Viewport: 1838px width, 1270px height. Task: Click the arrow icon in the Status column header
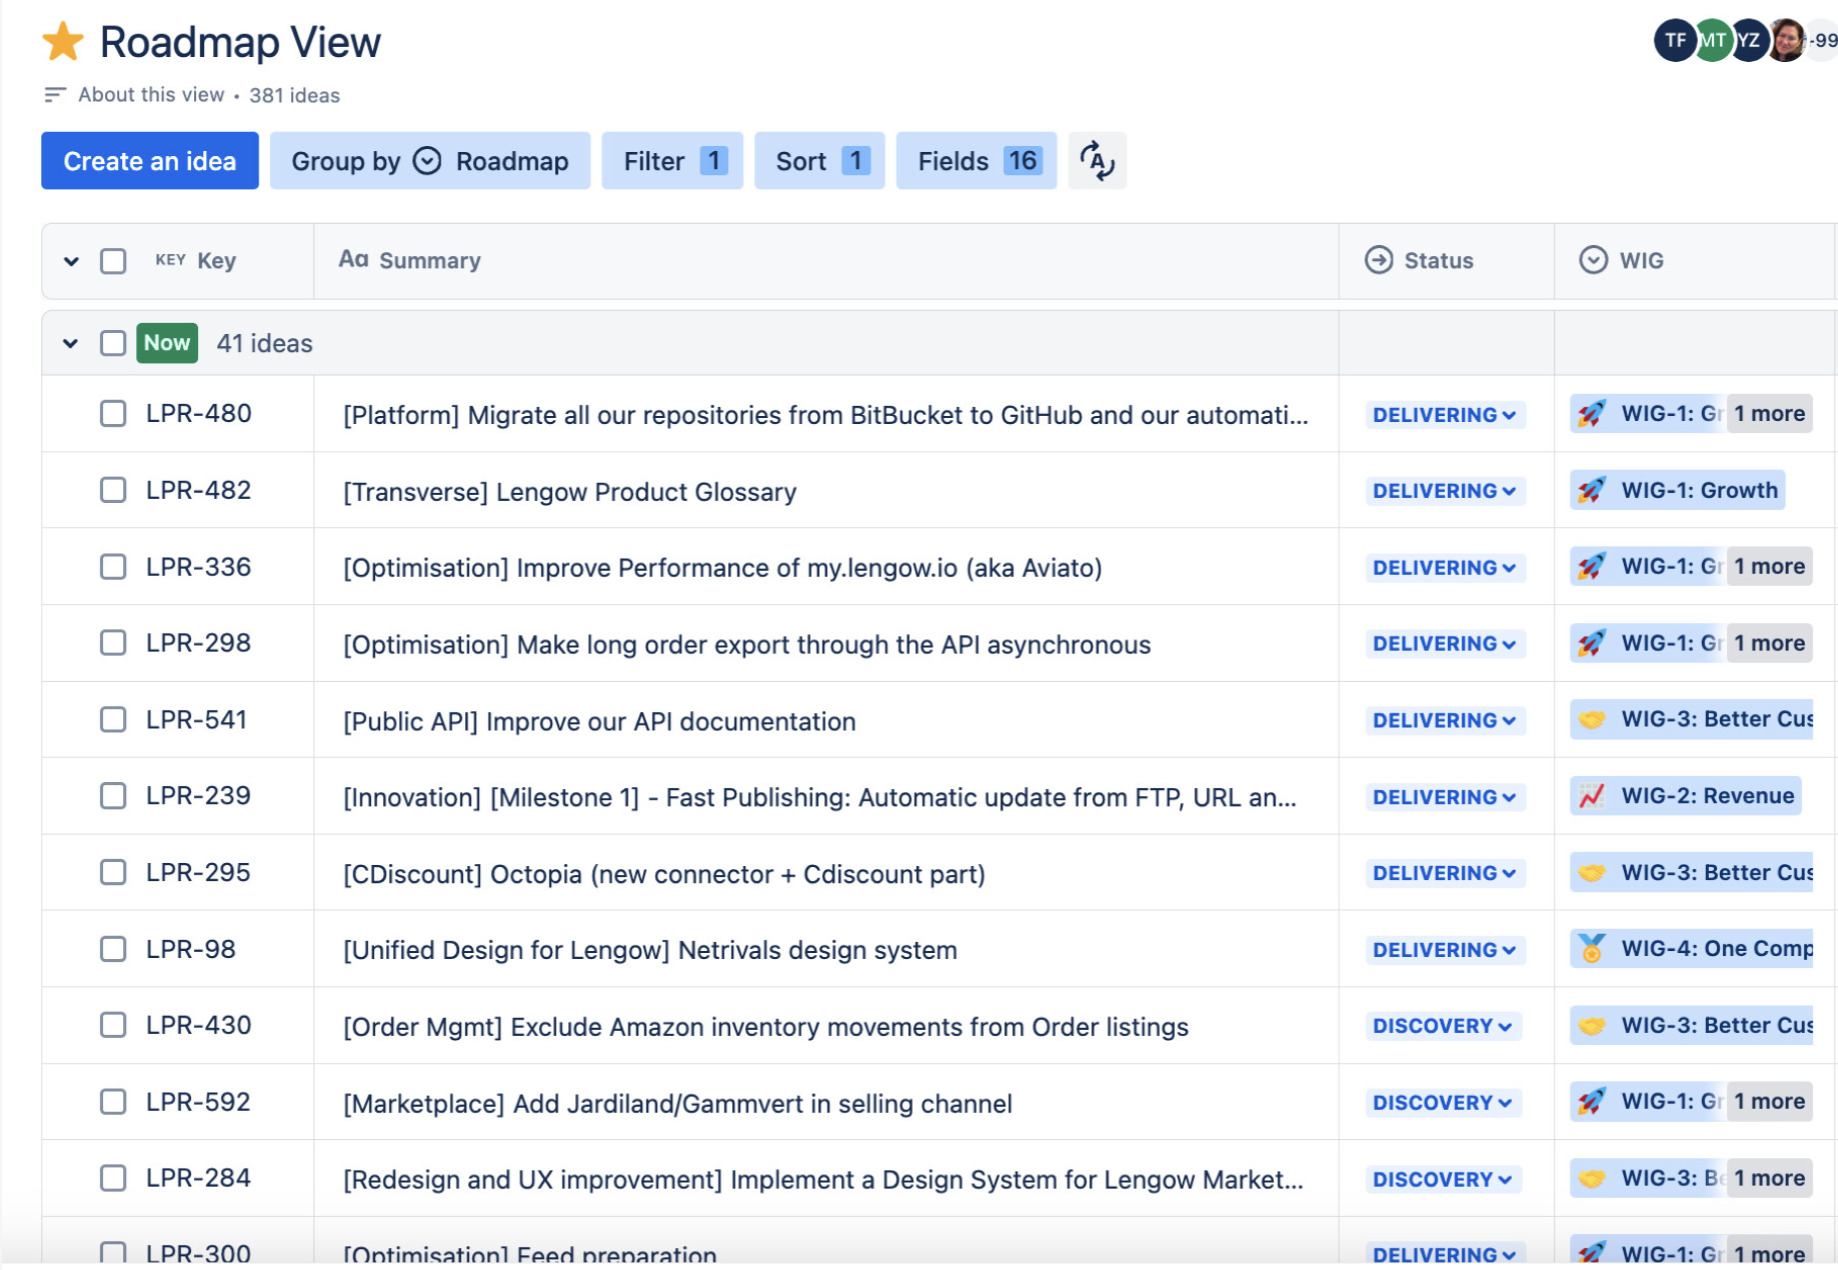[1377, 260]
